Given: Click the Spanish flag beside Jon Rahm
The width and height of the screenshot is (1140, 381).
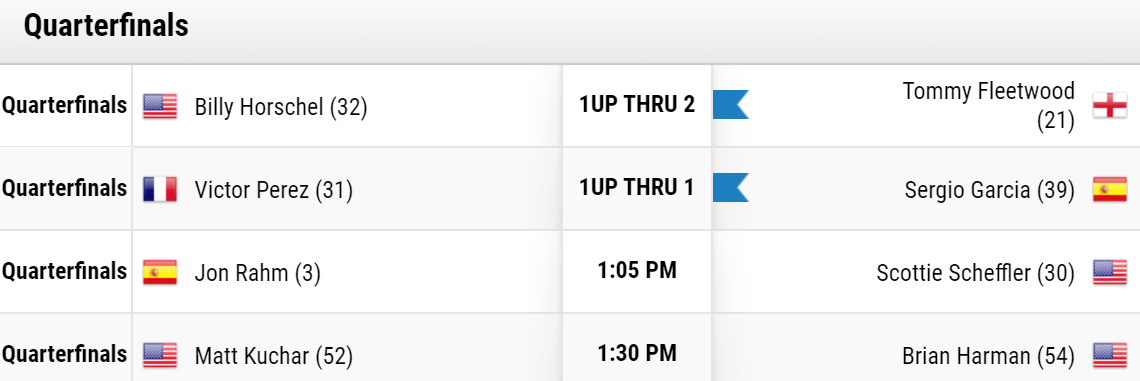Looking at the screenshot, I should [x=160, y=272].
